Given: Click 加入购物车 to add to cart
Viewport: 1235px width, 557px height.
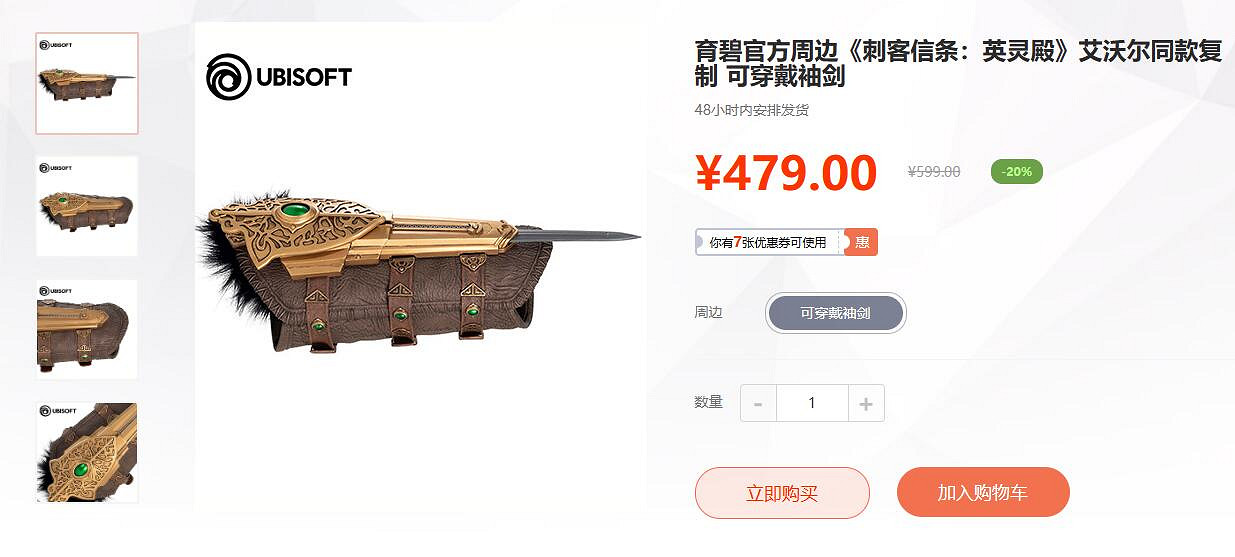Looking at the screenshot, I should point(983,493).
